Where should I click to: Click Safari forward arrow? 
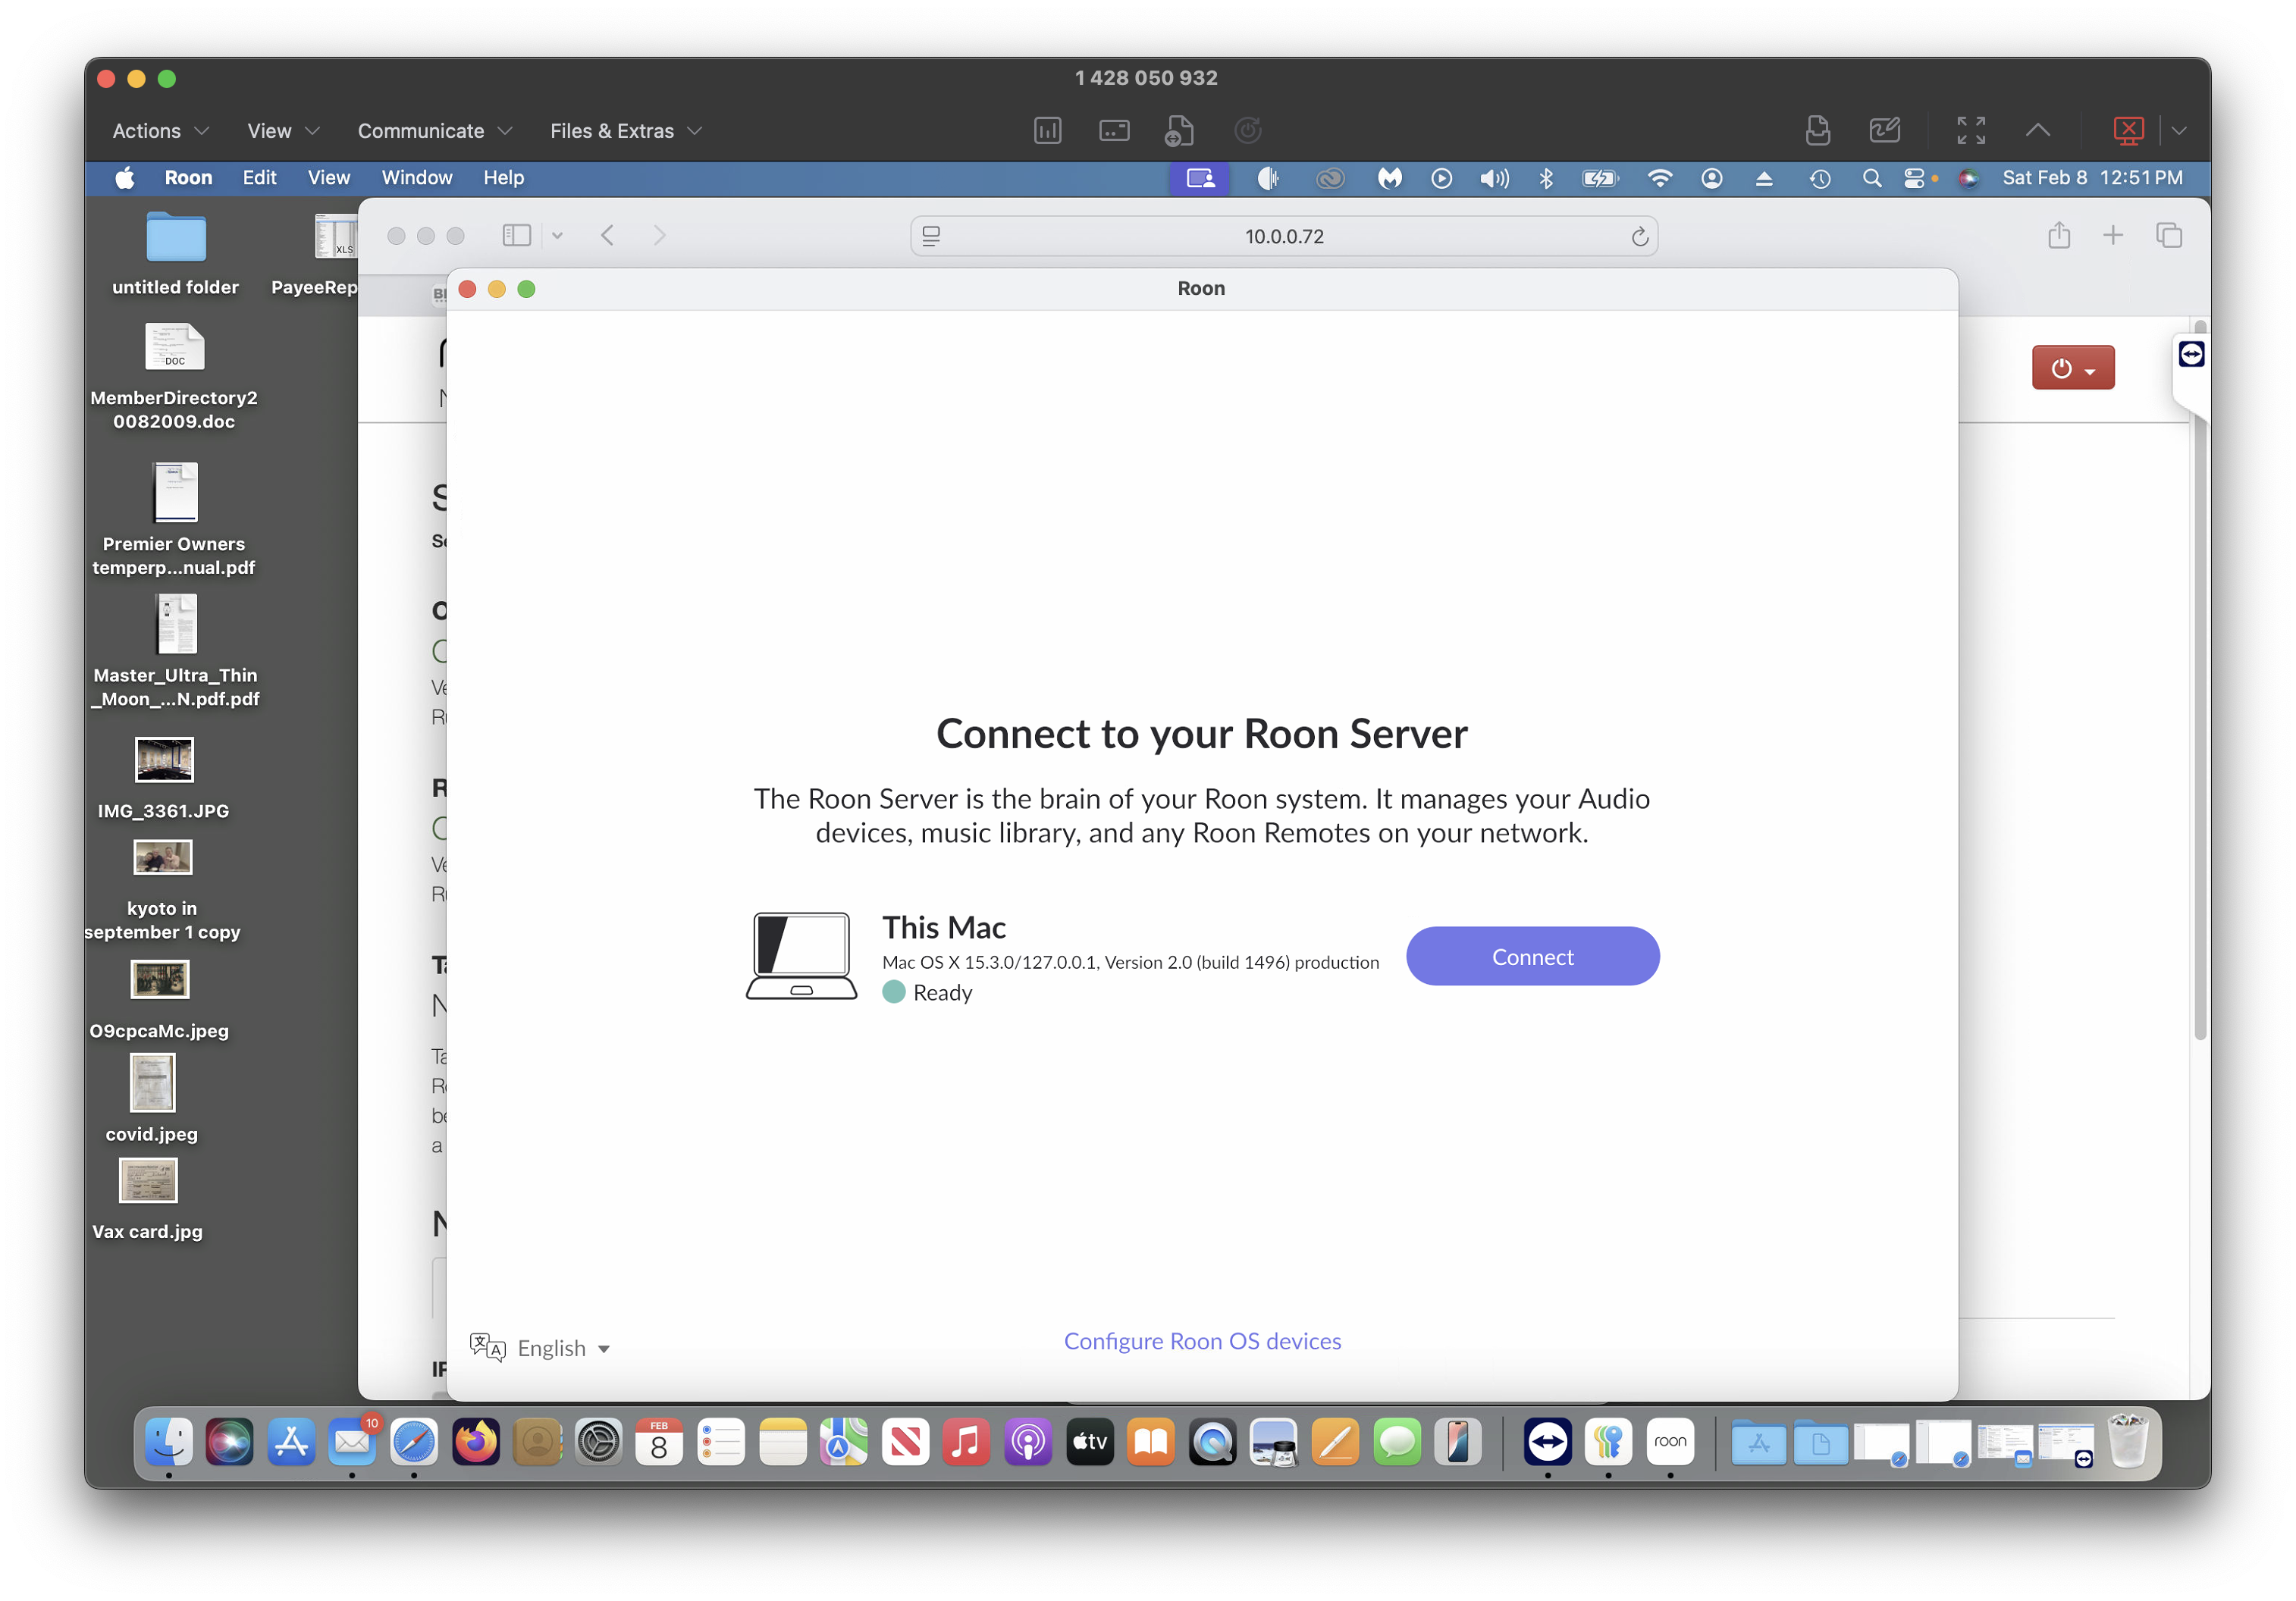click(x=659, y=235)
